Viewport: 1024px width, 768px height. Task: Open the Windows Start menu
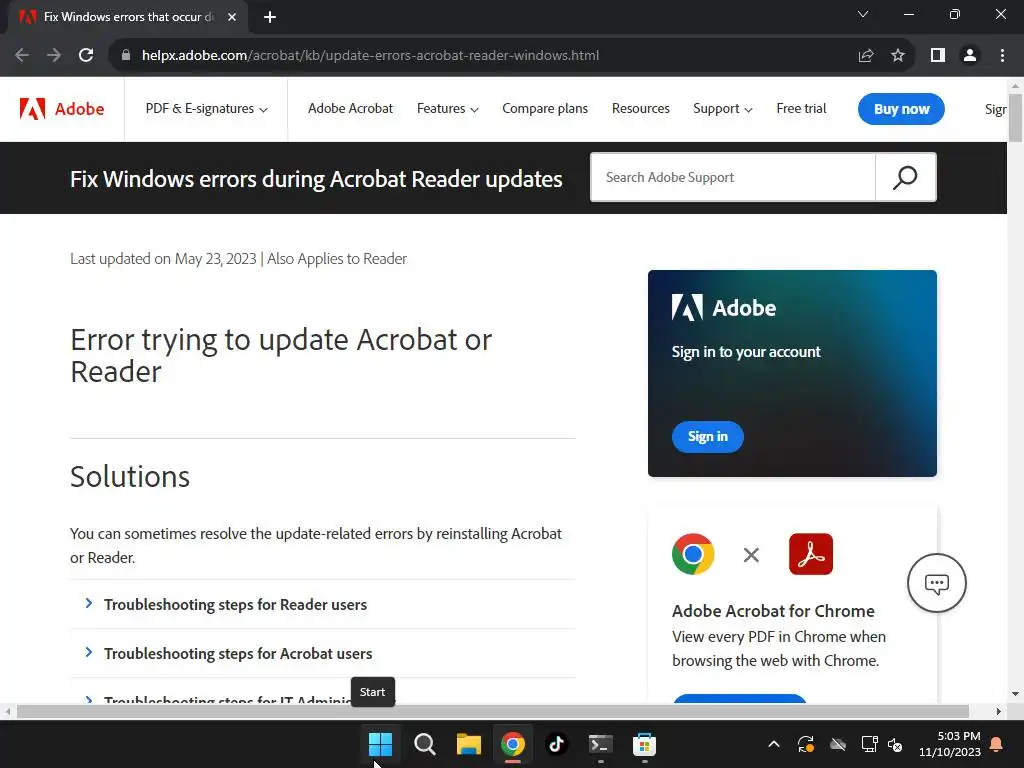coord(380,744)
